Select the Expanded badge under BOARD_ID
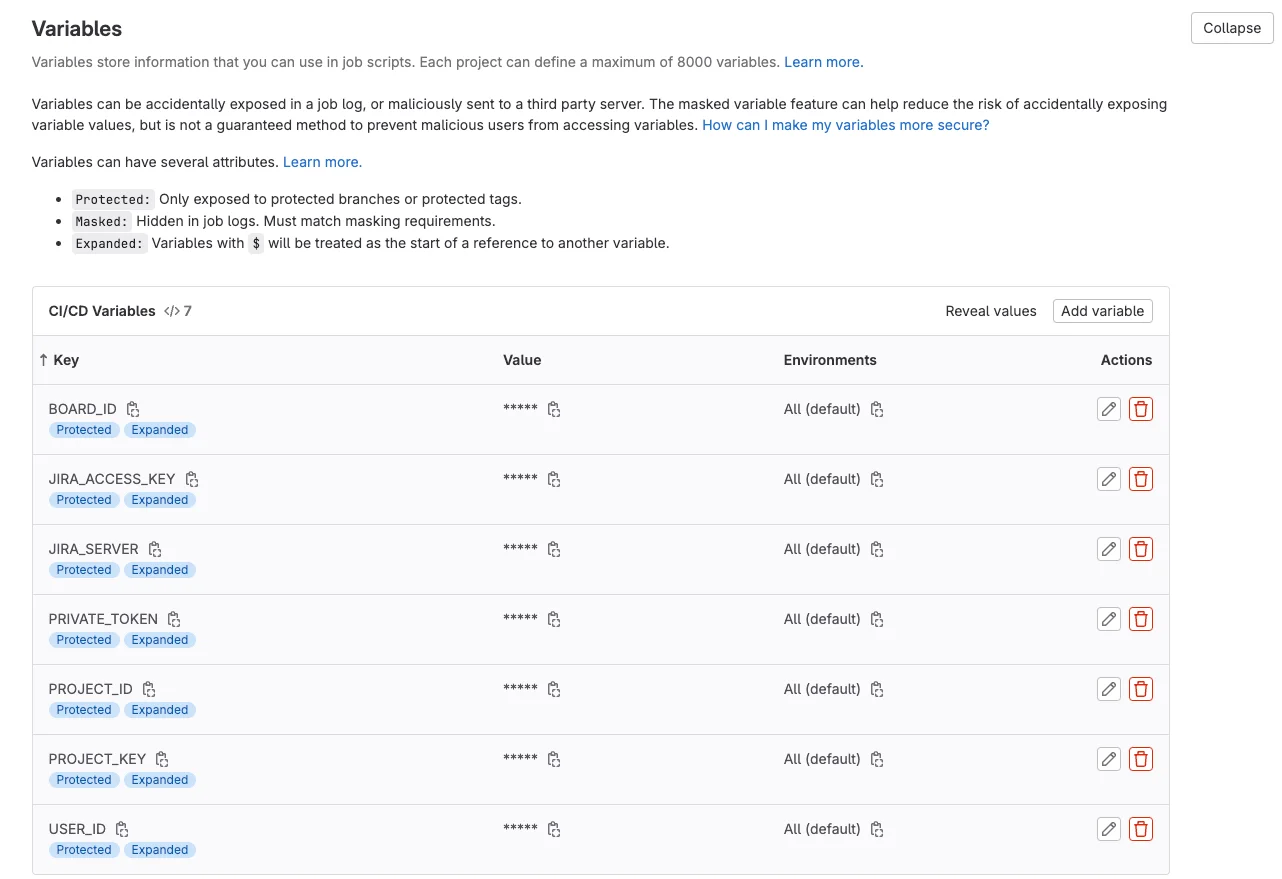The height and width of the screenshot is (879, 1282). [160, 429]
